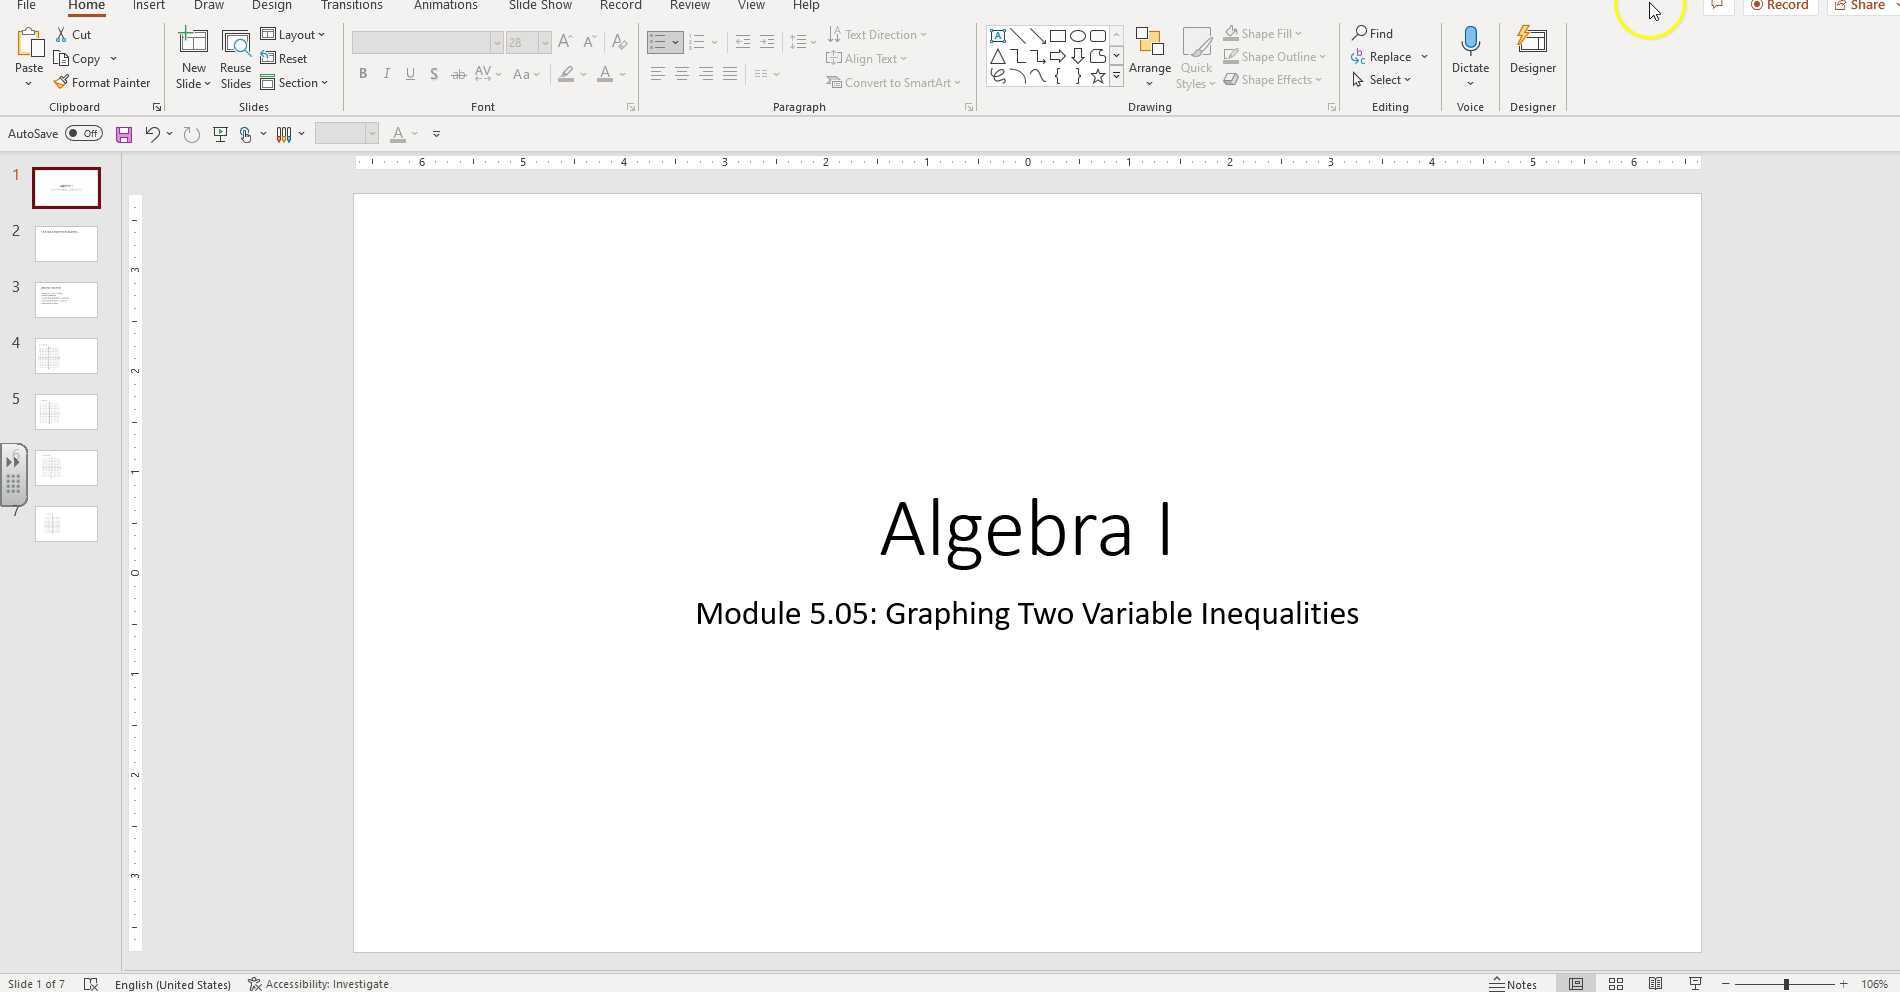Click the Replace button

(x=1381, y=57)
